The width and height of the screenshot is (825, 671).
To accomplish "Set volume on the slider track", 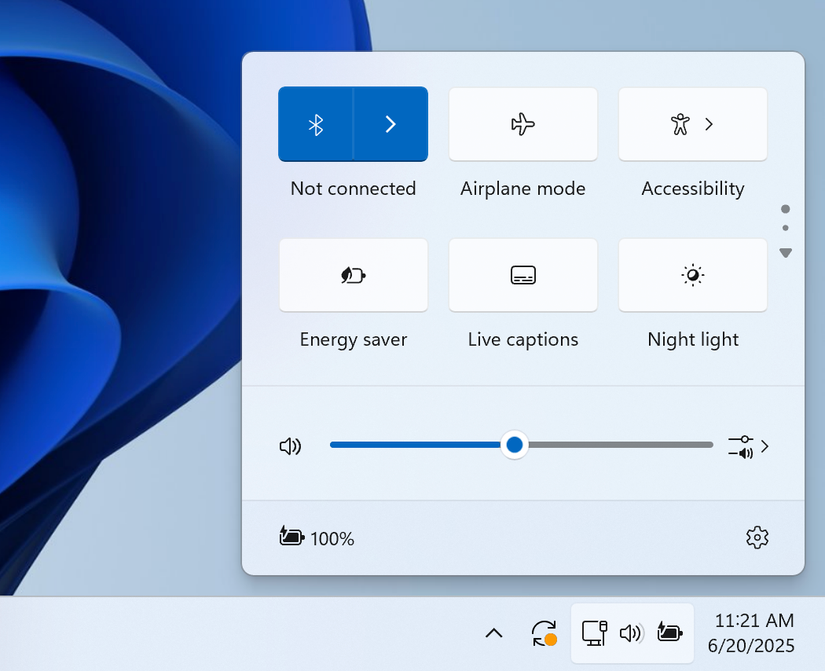I will tap(521, 445).
